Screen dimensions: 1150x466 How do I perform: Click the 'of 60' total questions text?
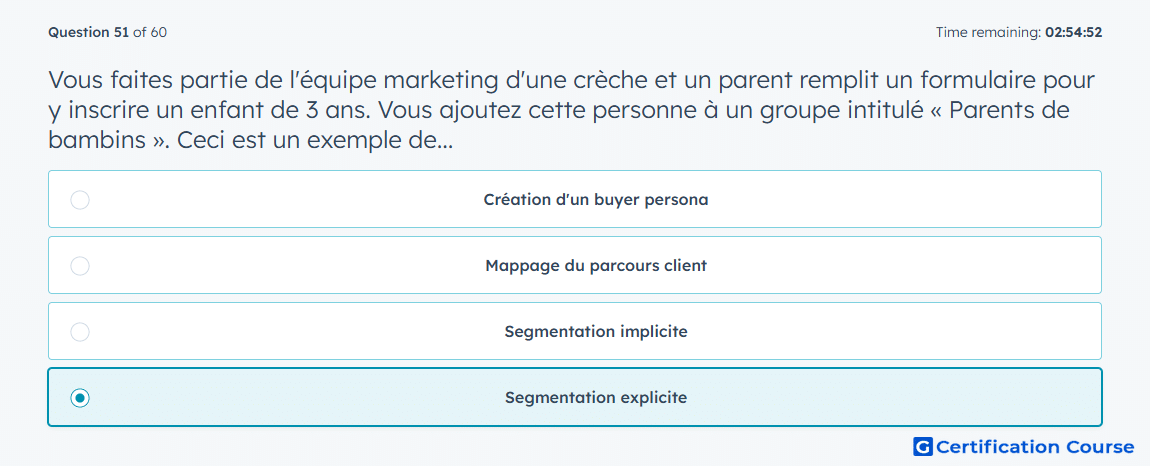point(150,32)
